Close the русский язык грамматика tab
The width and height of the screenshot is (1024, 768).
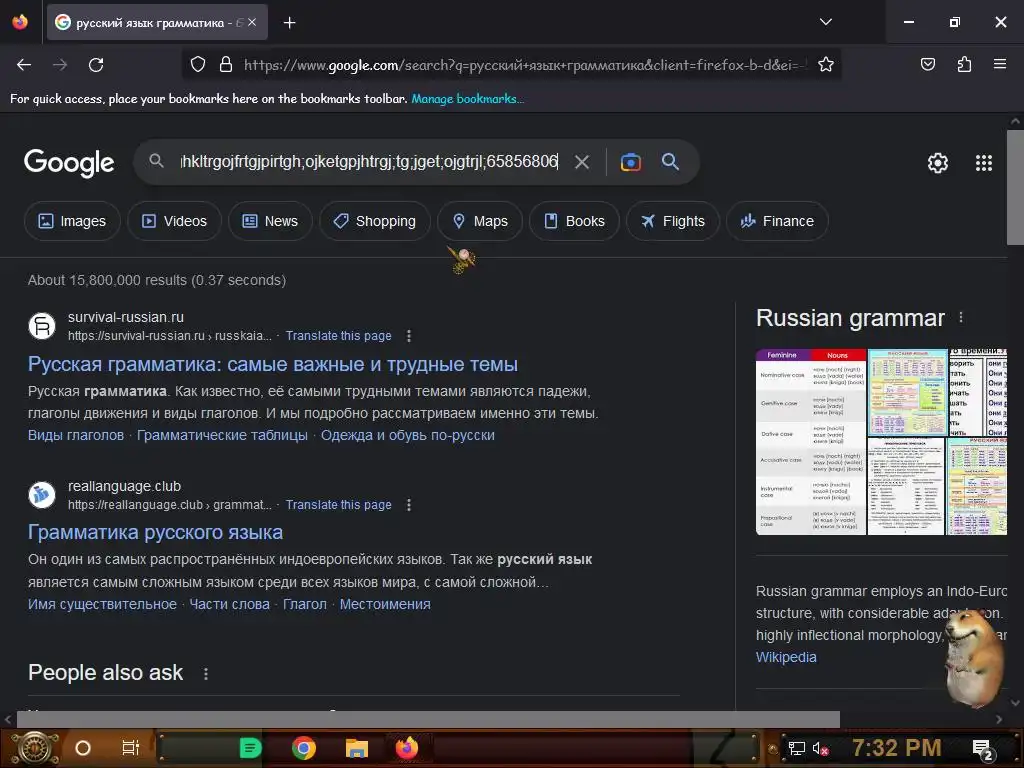coord(252,22)
